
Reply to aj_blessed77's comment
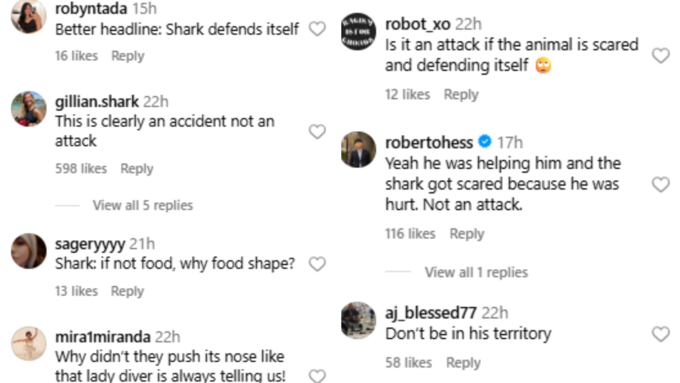tap(463, 363)
